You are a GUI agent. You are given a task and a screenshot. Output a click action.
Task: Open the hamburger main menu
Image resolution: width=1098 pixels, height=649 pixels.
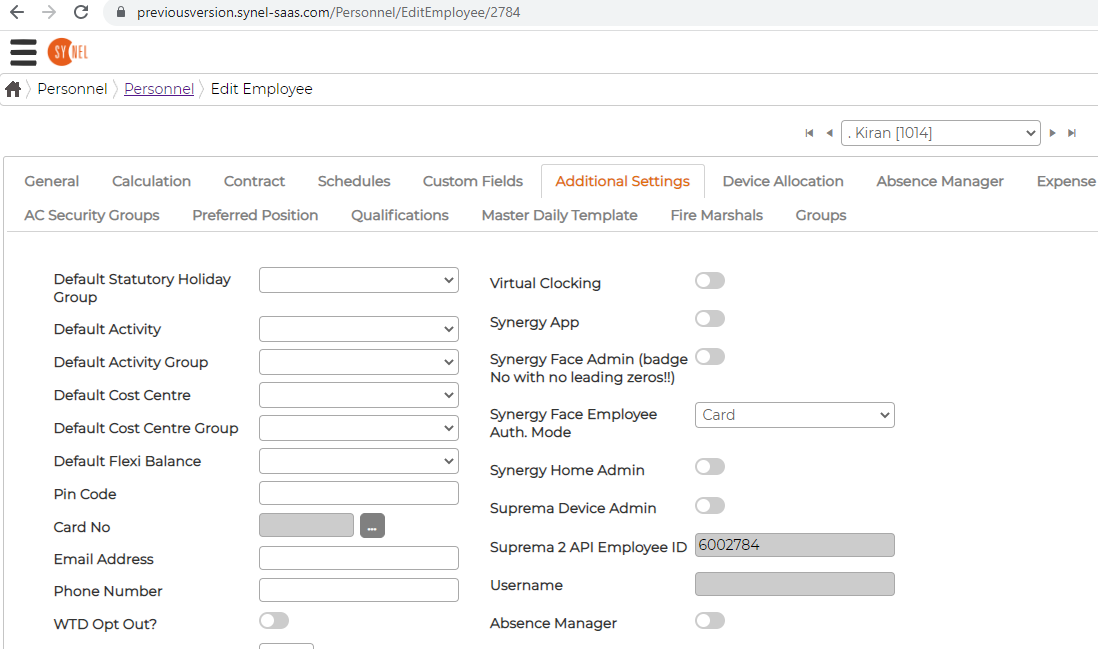(x=23, y=53)
